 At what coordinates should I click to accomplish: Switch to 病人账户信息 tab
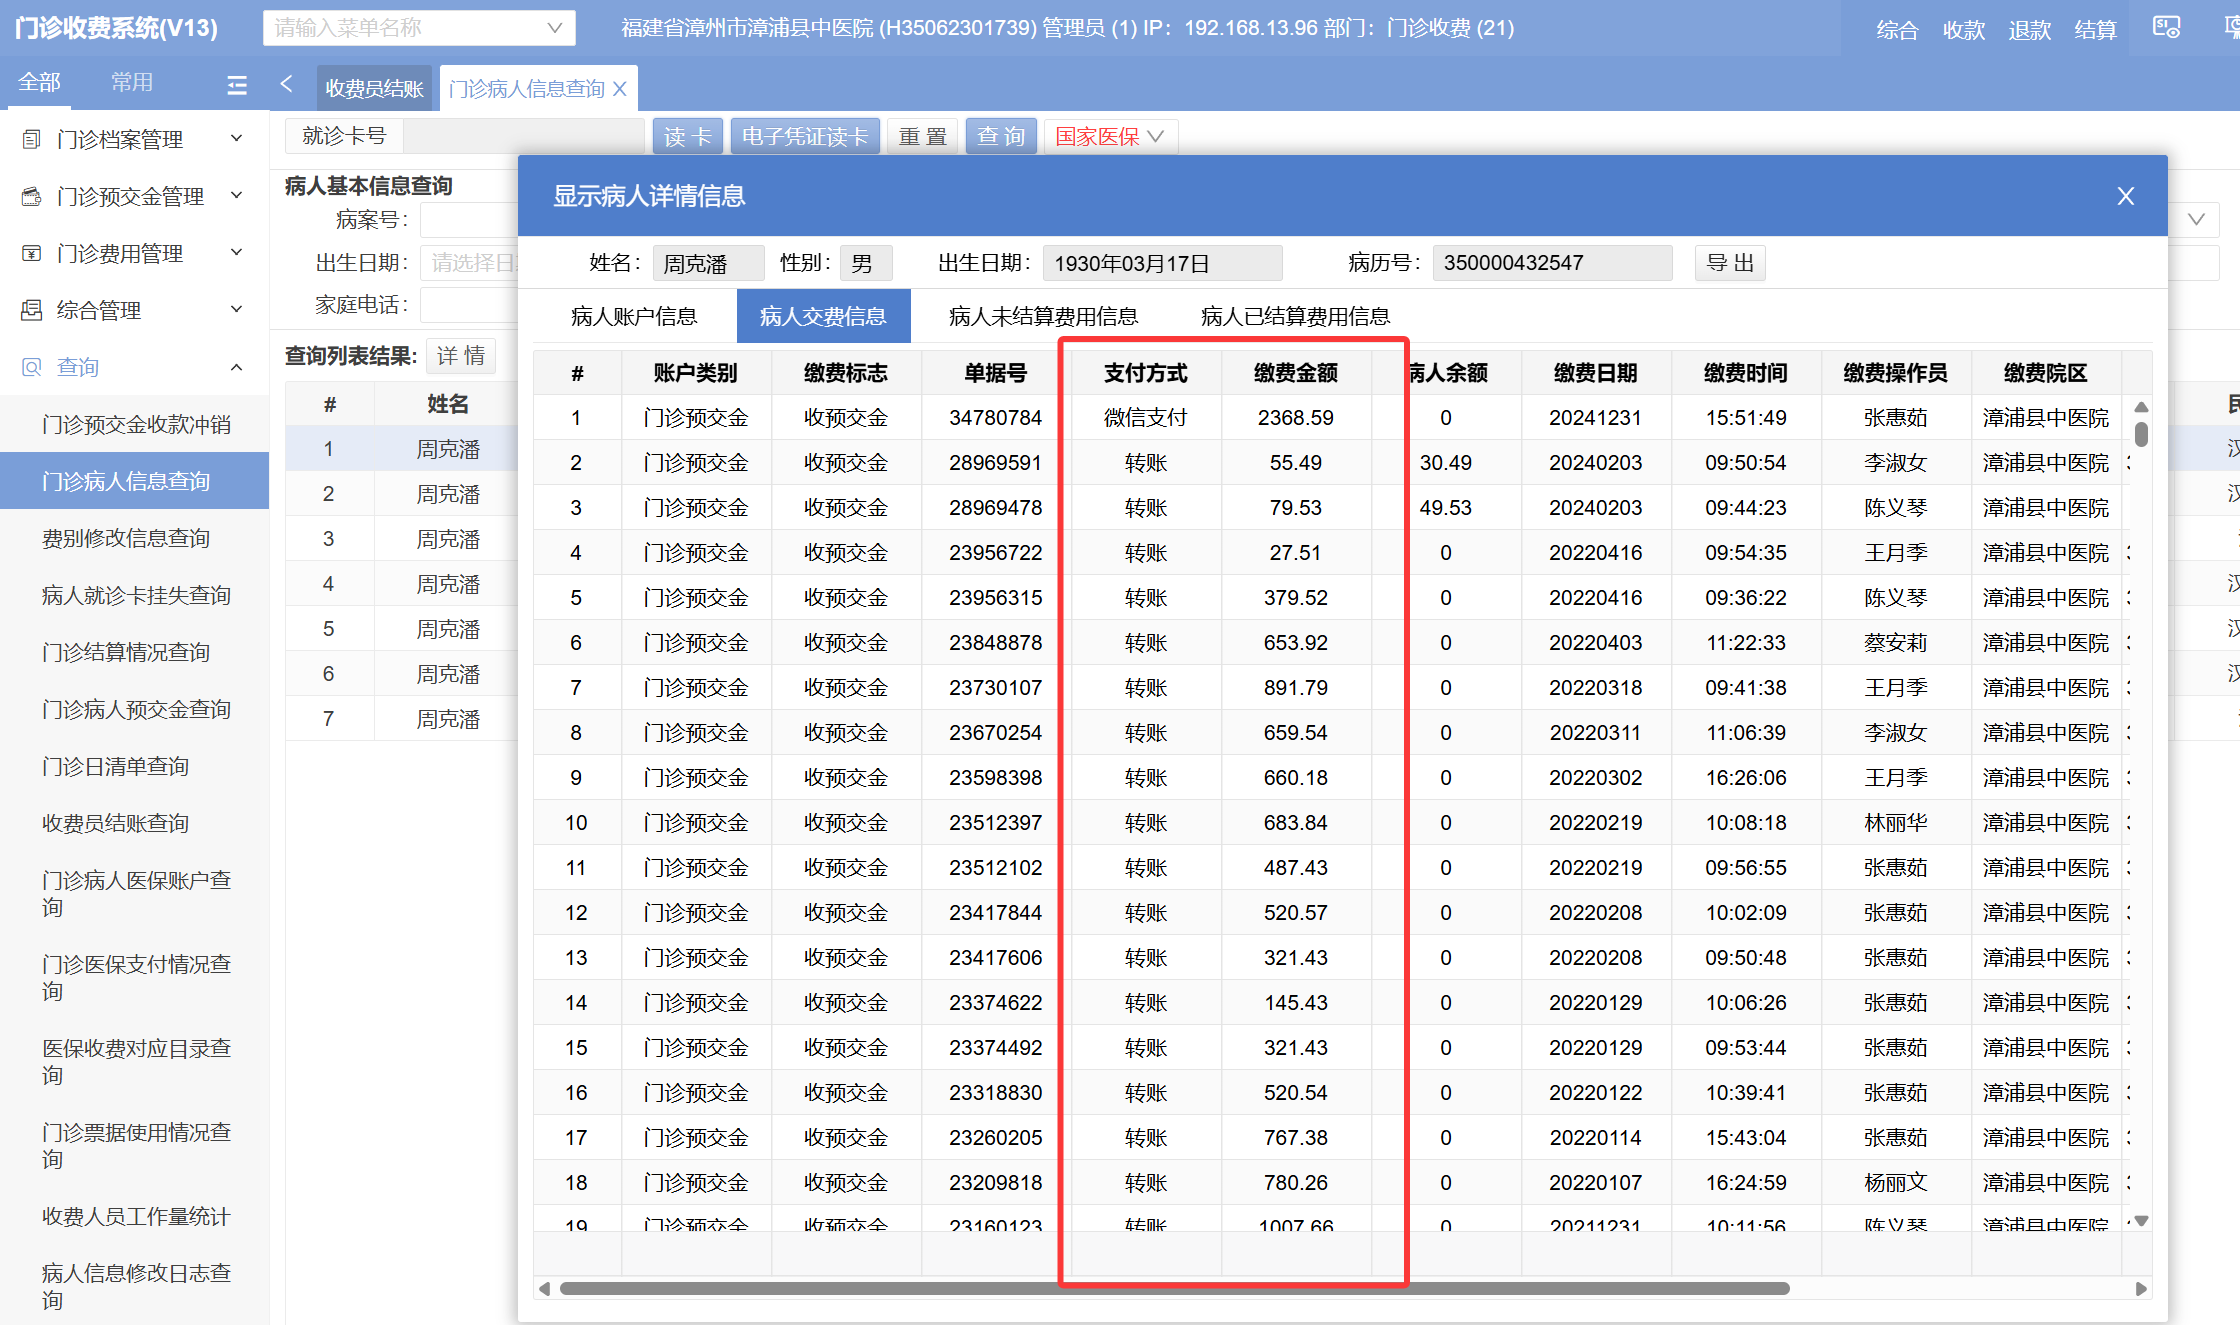pyautogui.click(x=634, y=317)
